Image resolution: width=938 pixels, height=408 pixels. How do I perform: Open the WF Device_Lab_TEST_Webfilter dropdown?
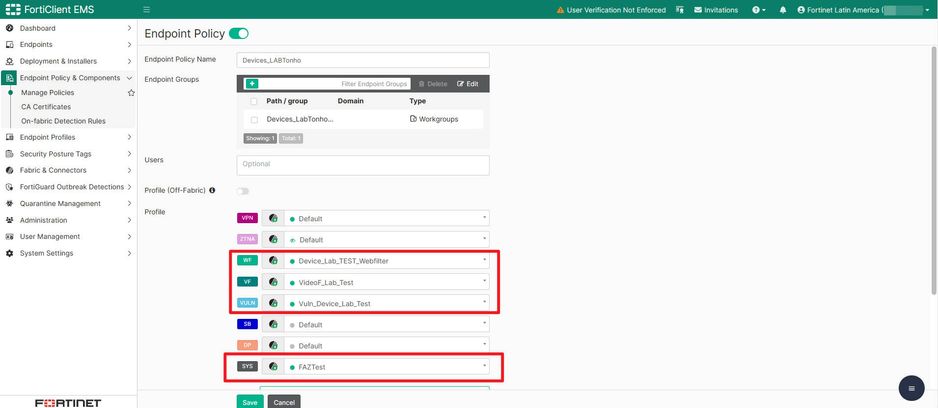point(387,260)
